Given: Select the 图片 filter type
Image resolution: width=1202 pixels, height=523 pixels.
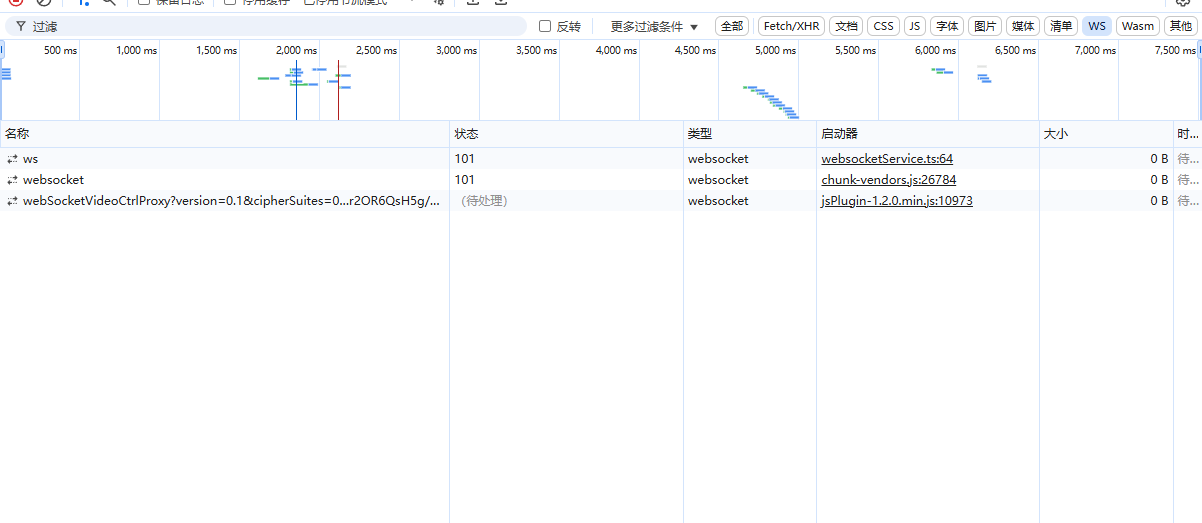Looking at the screenshot, I should 985,26.
